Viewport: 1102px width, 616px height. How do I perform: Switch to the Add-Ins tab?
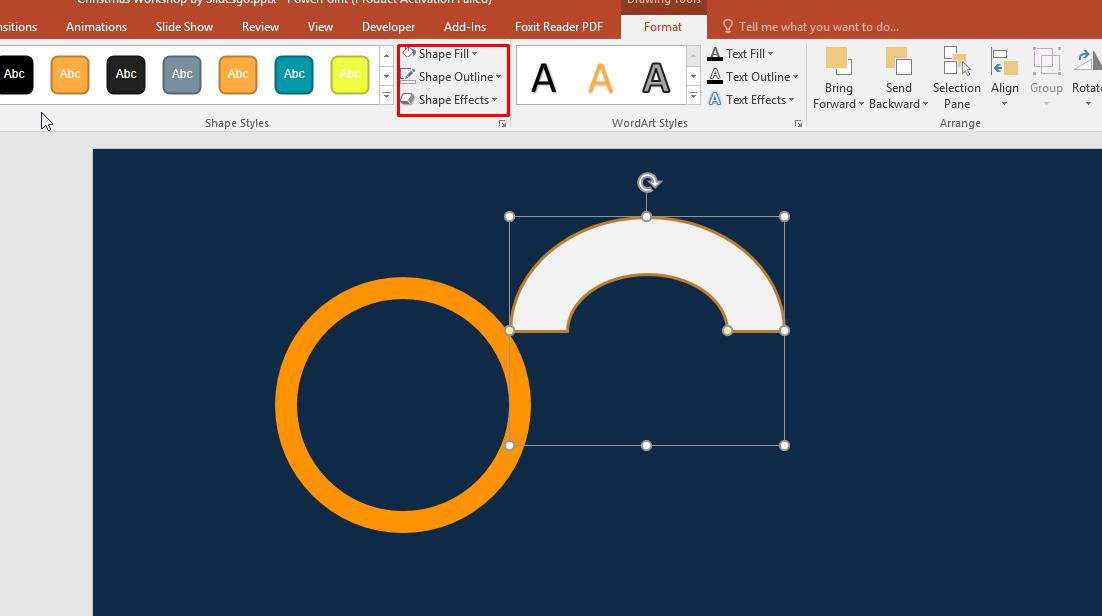click(465, 27)
